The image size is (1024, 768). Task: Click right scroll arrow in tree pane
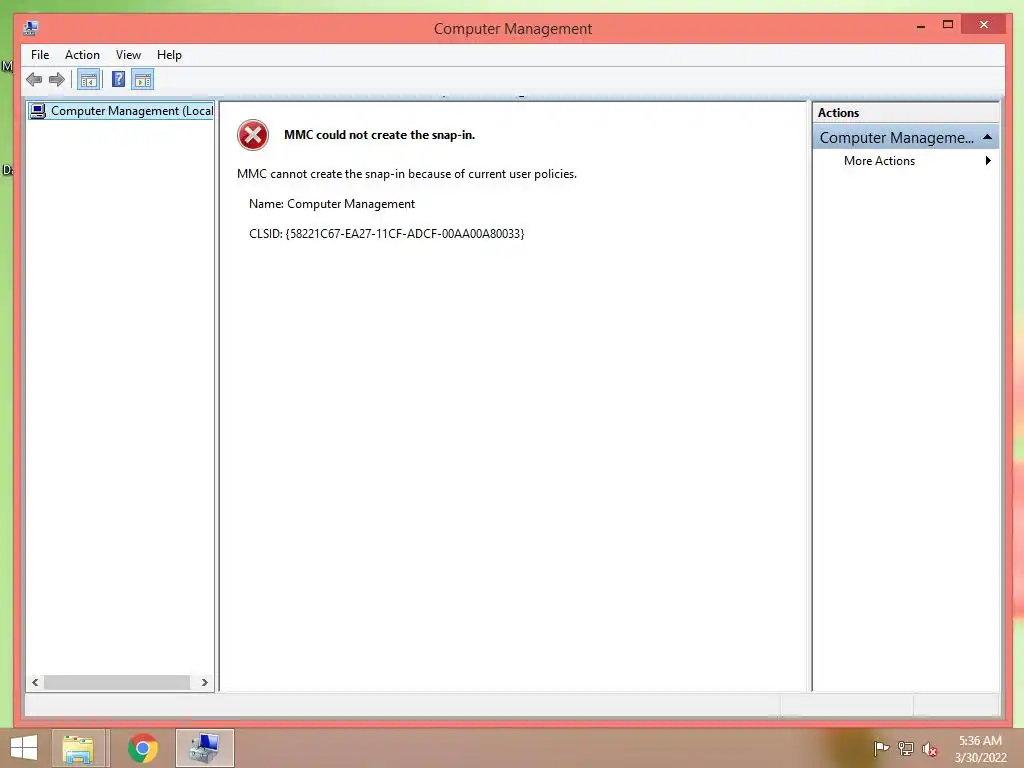(x=204, y=682)
